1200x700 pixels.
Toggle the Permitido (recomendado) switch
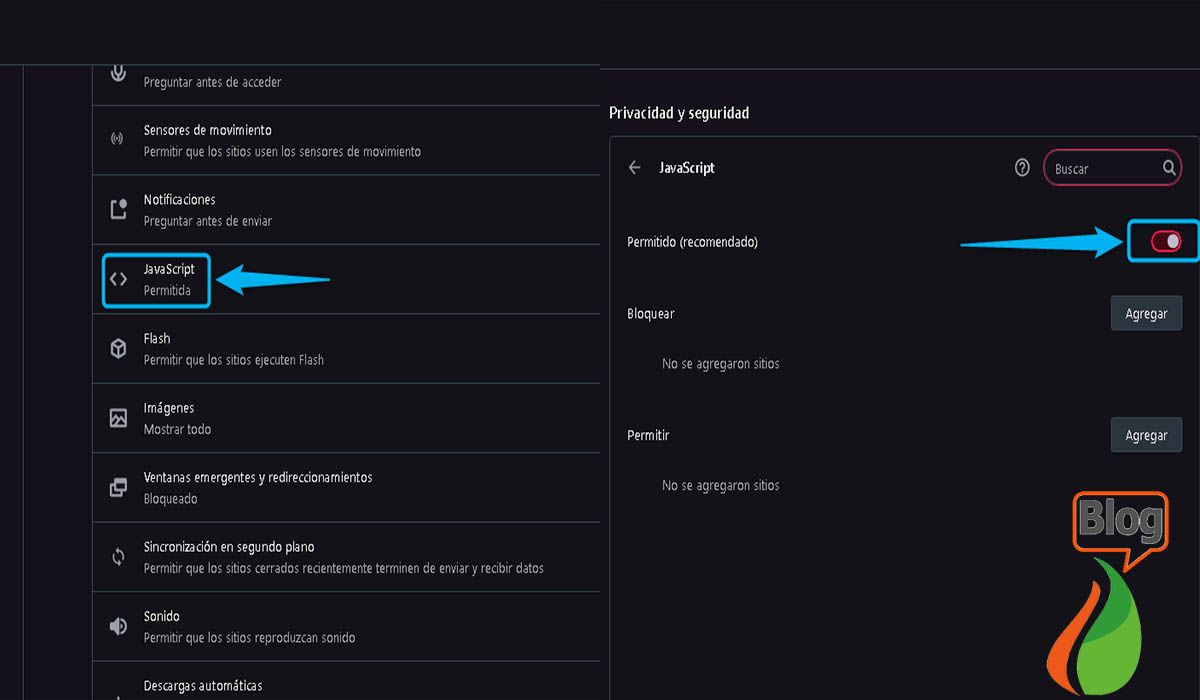click(x=1166, y=241)
